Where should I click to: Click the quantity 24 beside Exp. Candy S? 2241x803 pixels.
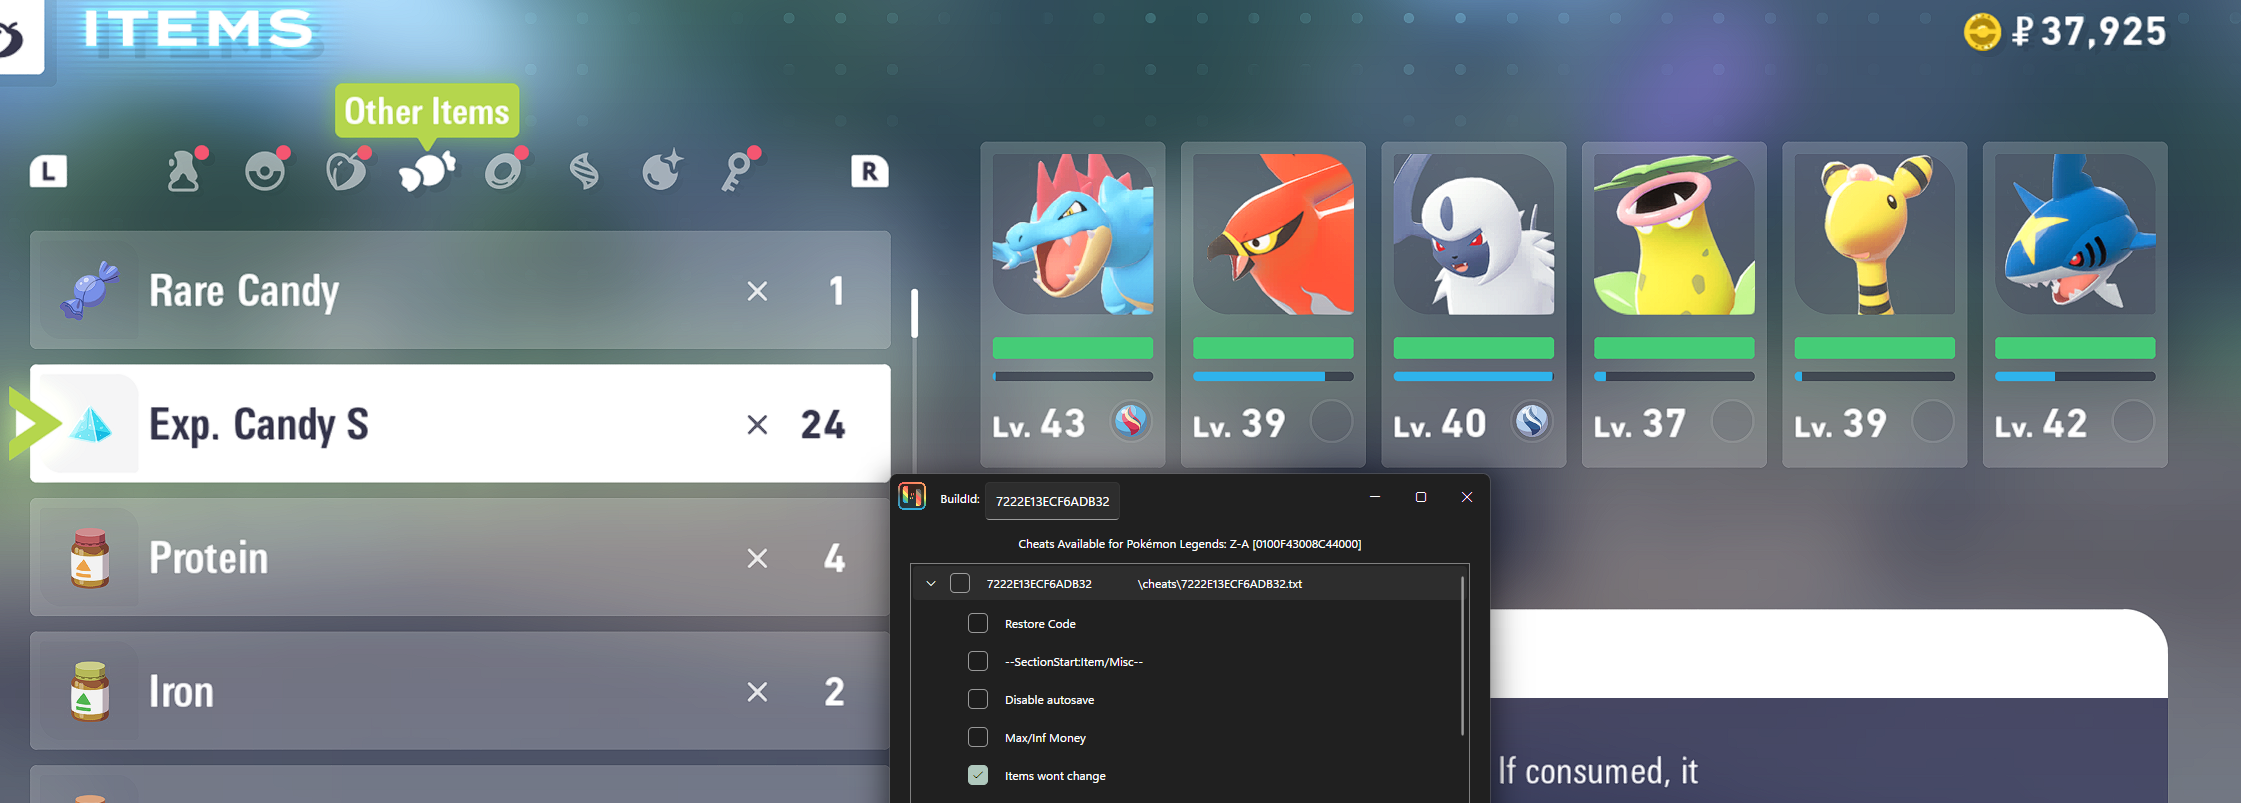click(x=823, y=425)
